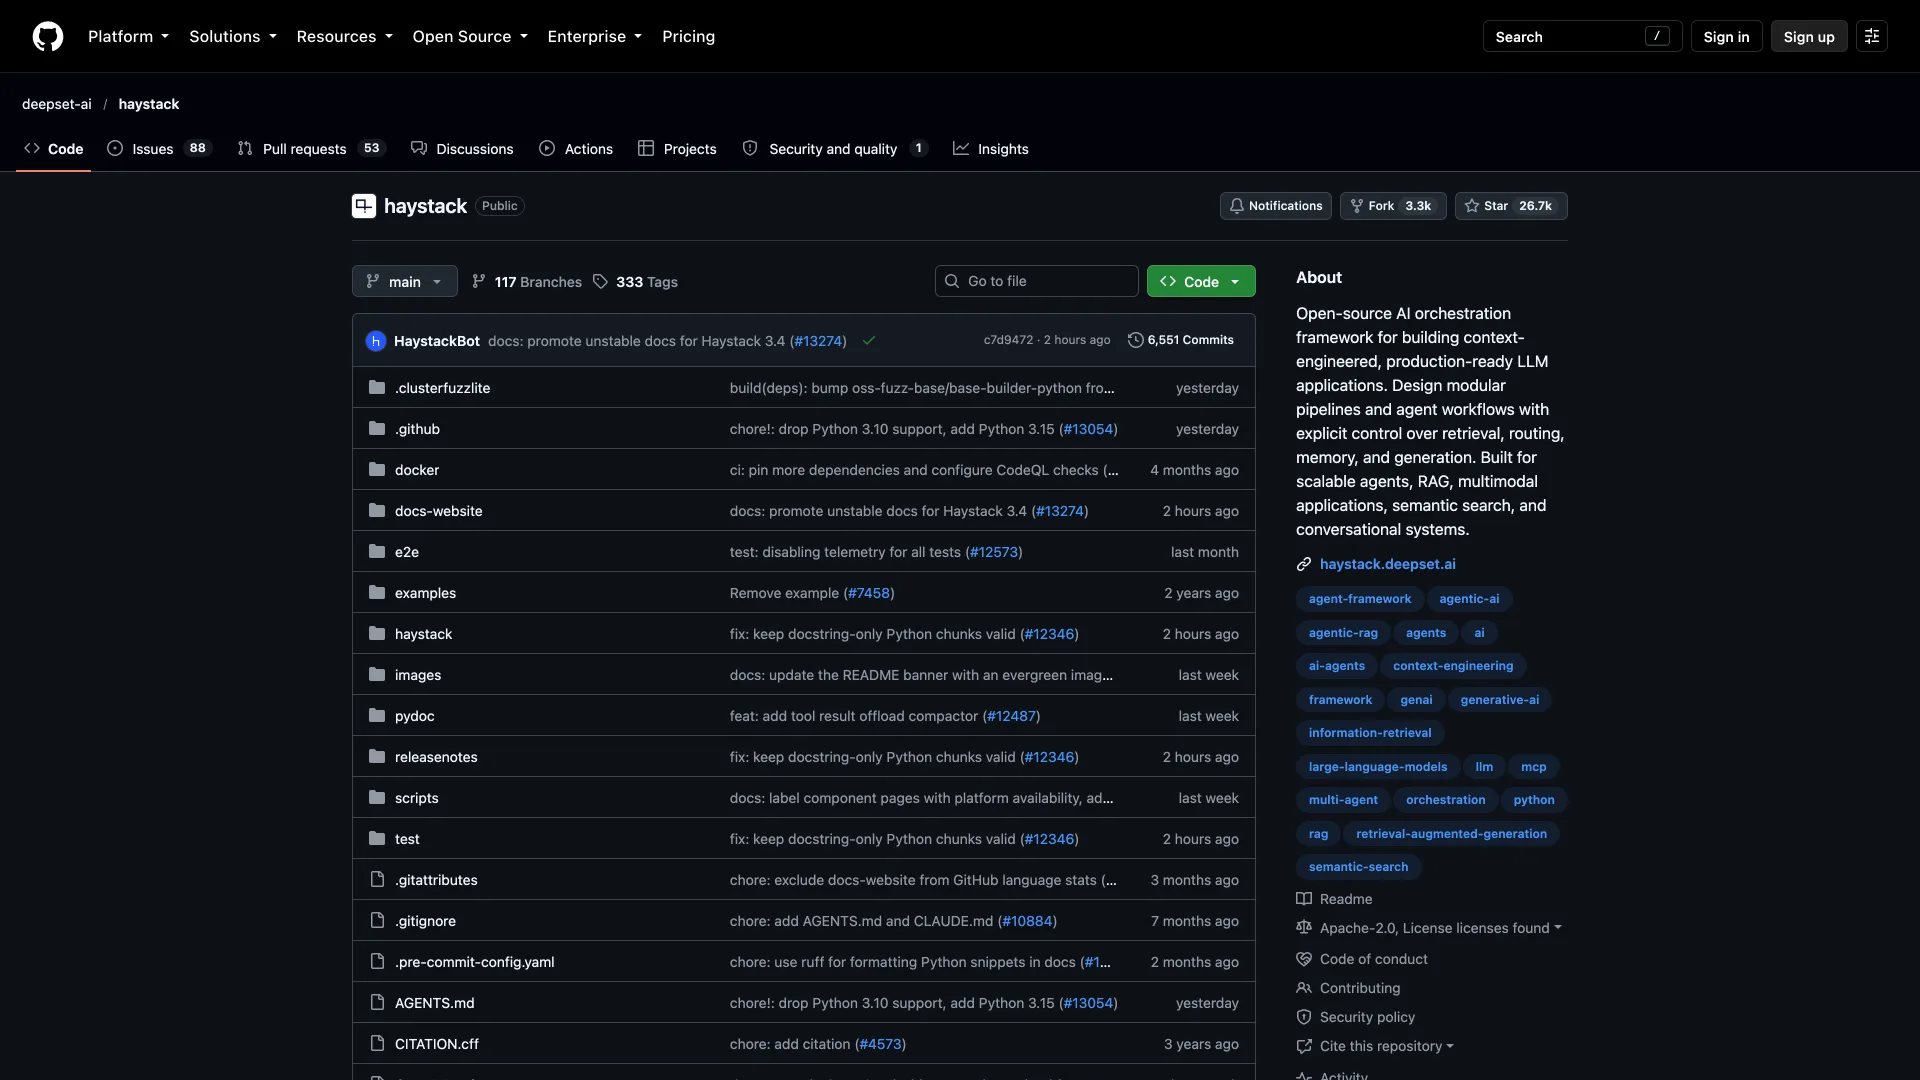Click the link icon beside haystack.deepset.ai

[1304, 564]
